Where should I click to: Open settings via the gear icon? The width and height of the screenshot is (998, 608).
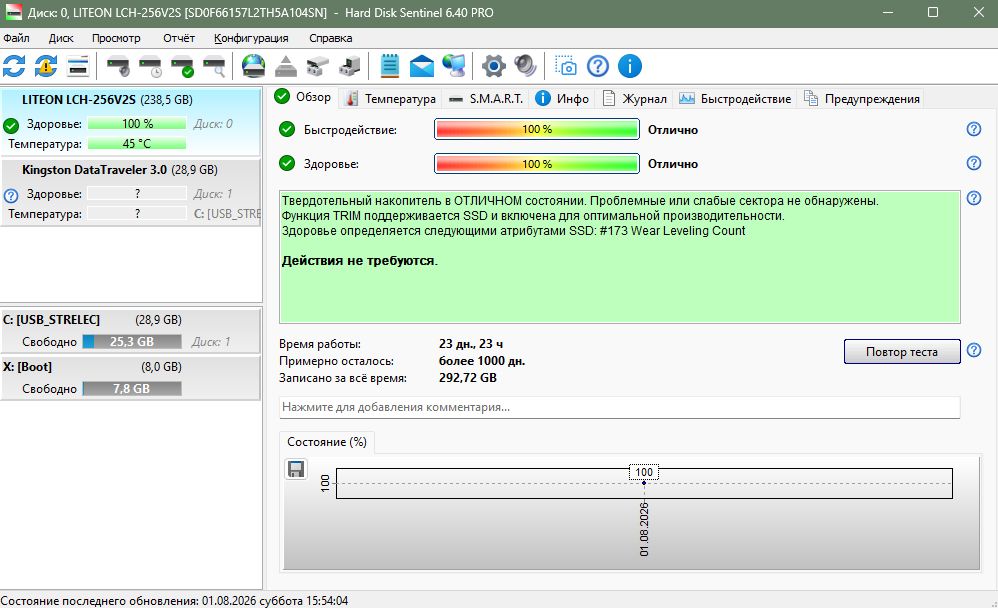(x=493, y=66)
